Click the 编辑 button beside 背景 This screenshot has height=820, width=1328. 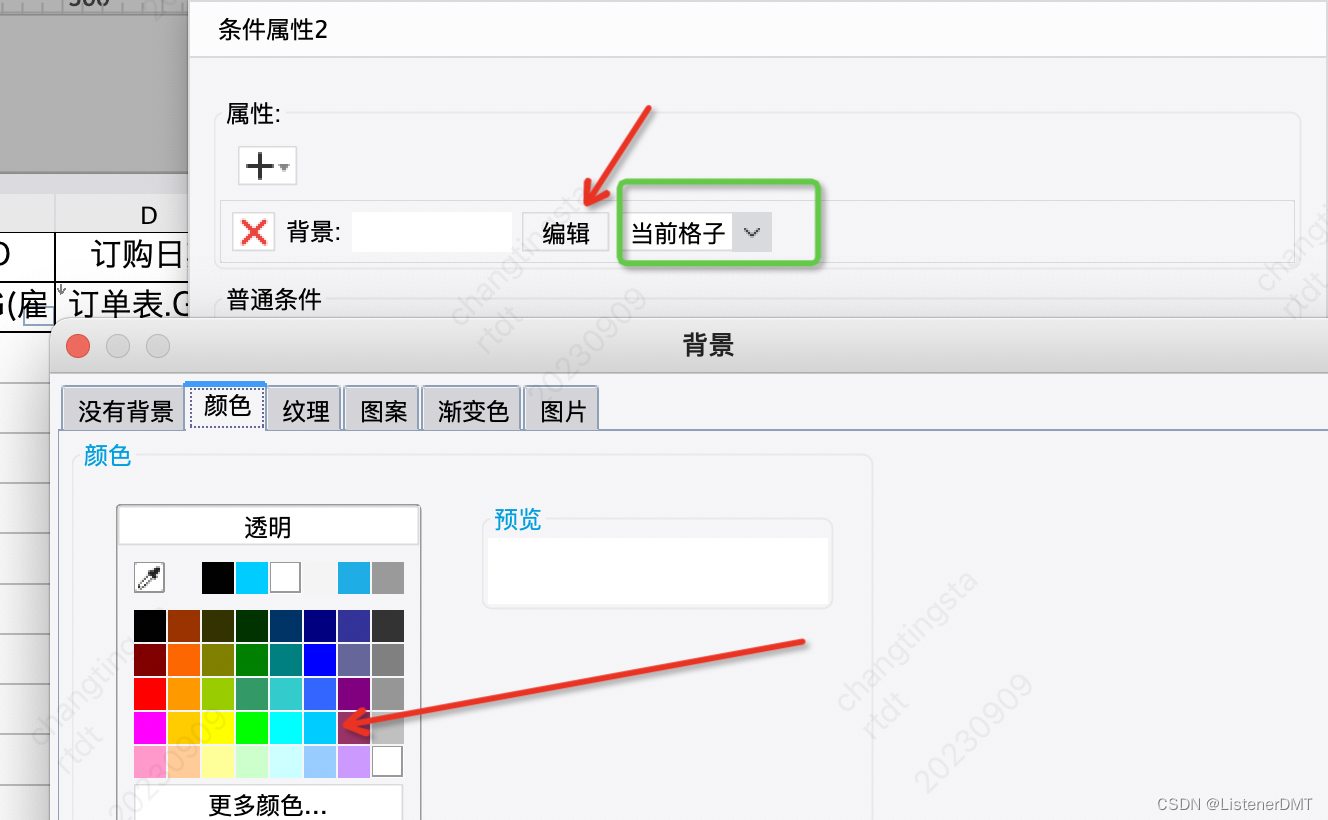point(565,231)
